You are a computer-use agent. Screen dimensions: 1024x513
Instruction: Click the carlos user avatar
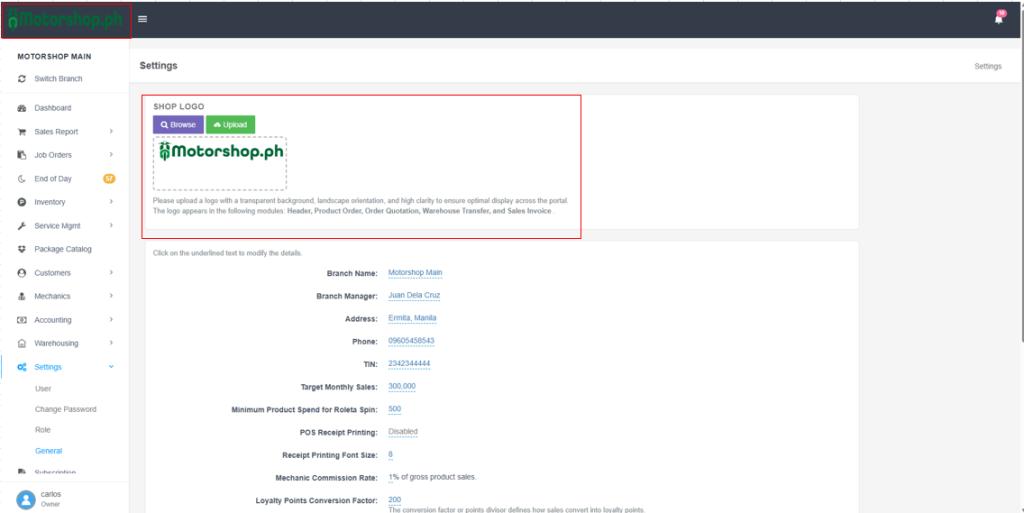click(25, 499)
